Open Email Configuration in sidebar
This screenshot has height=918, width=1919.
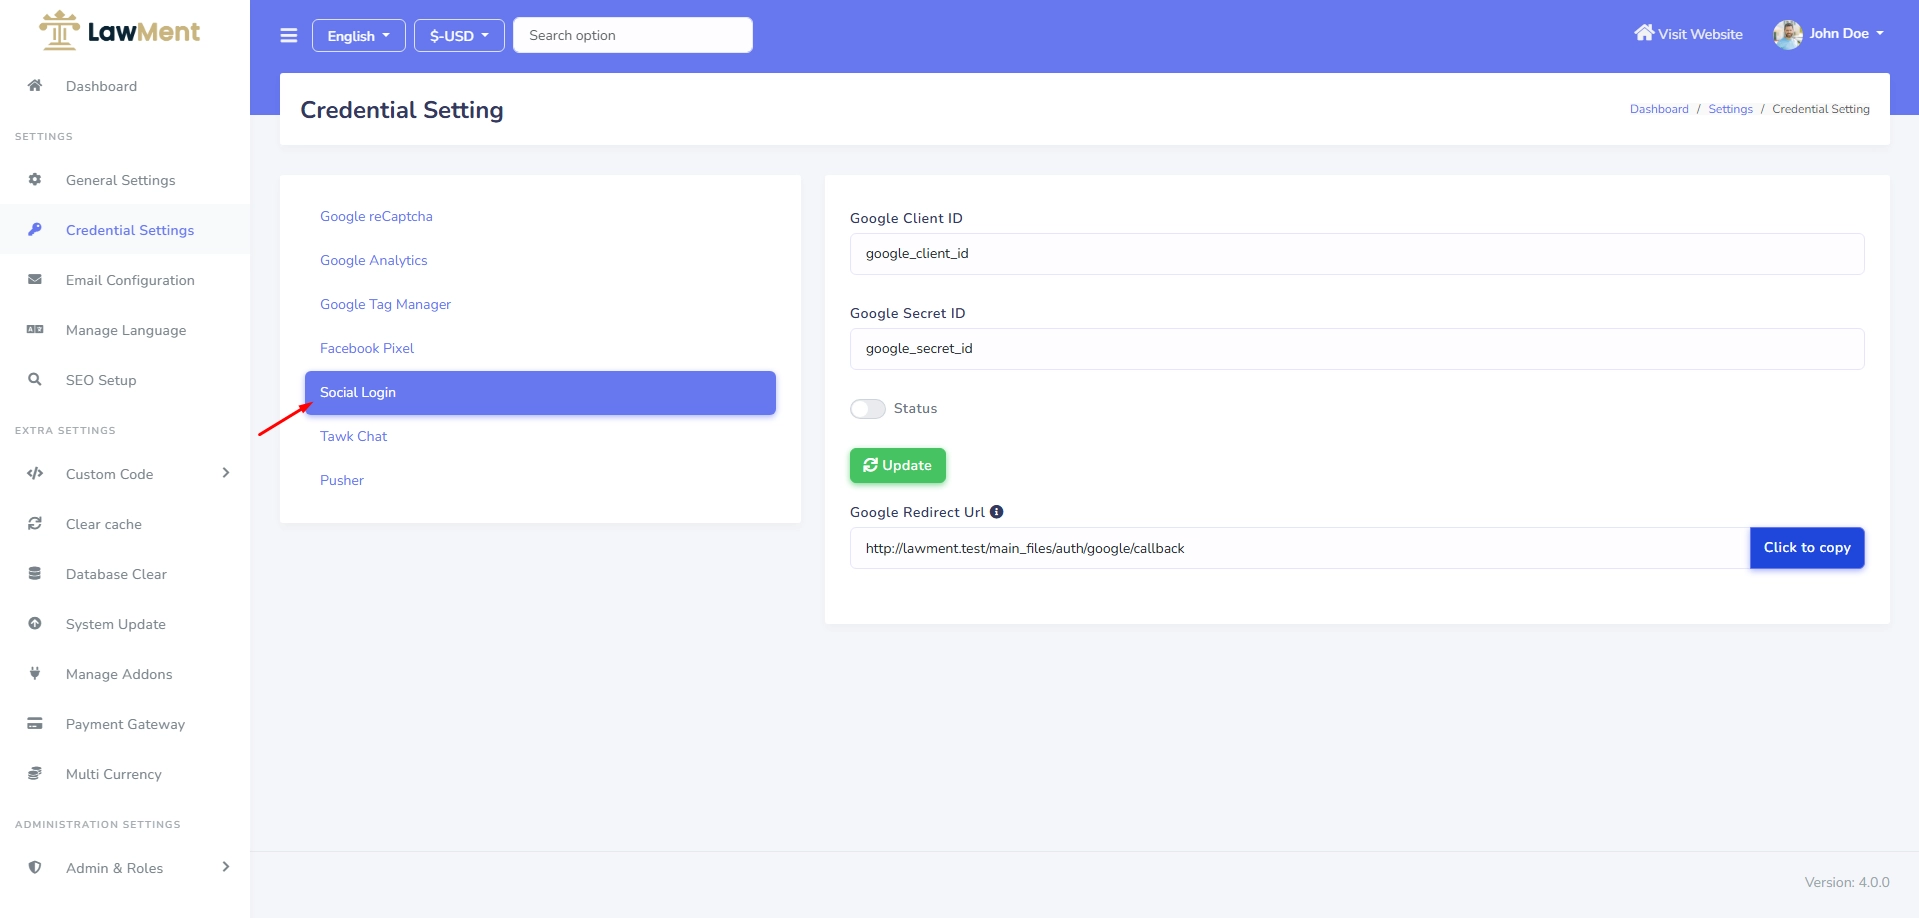pyautogui.click(x=125, y=280)
